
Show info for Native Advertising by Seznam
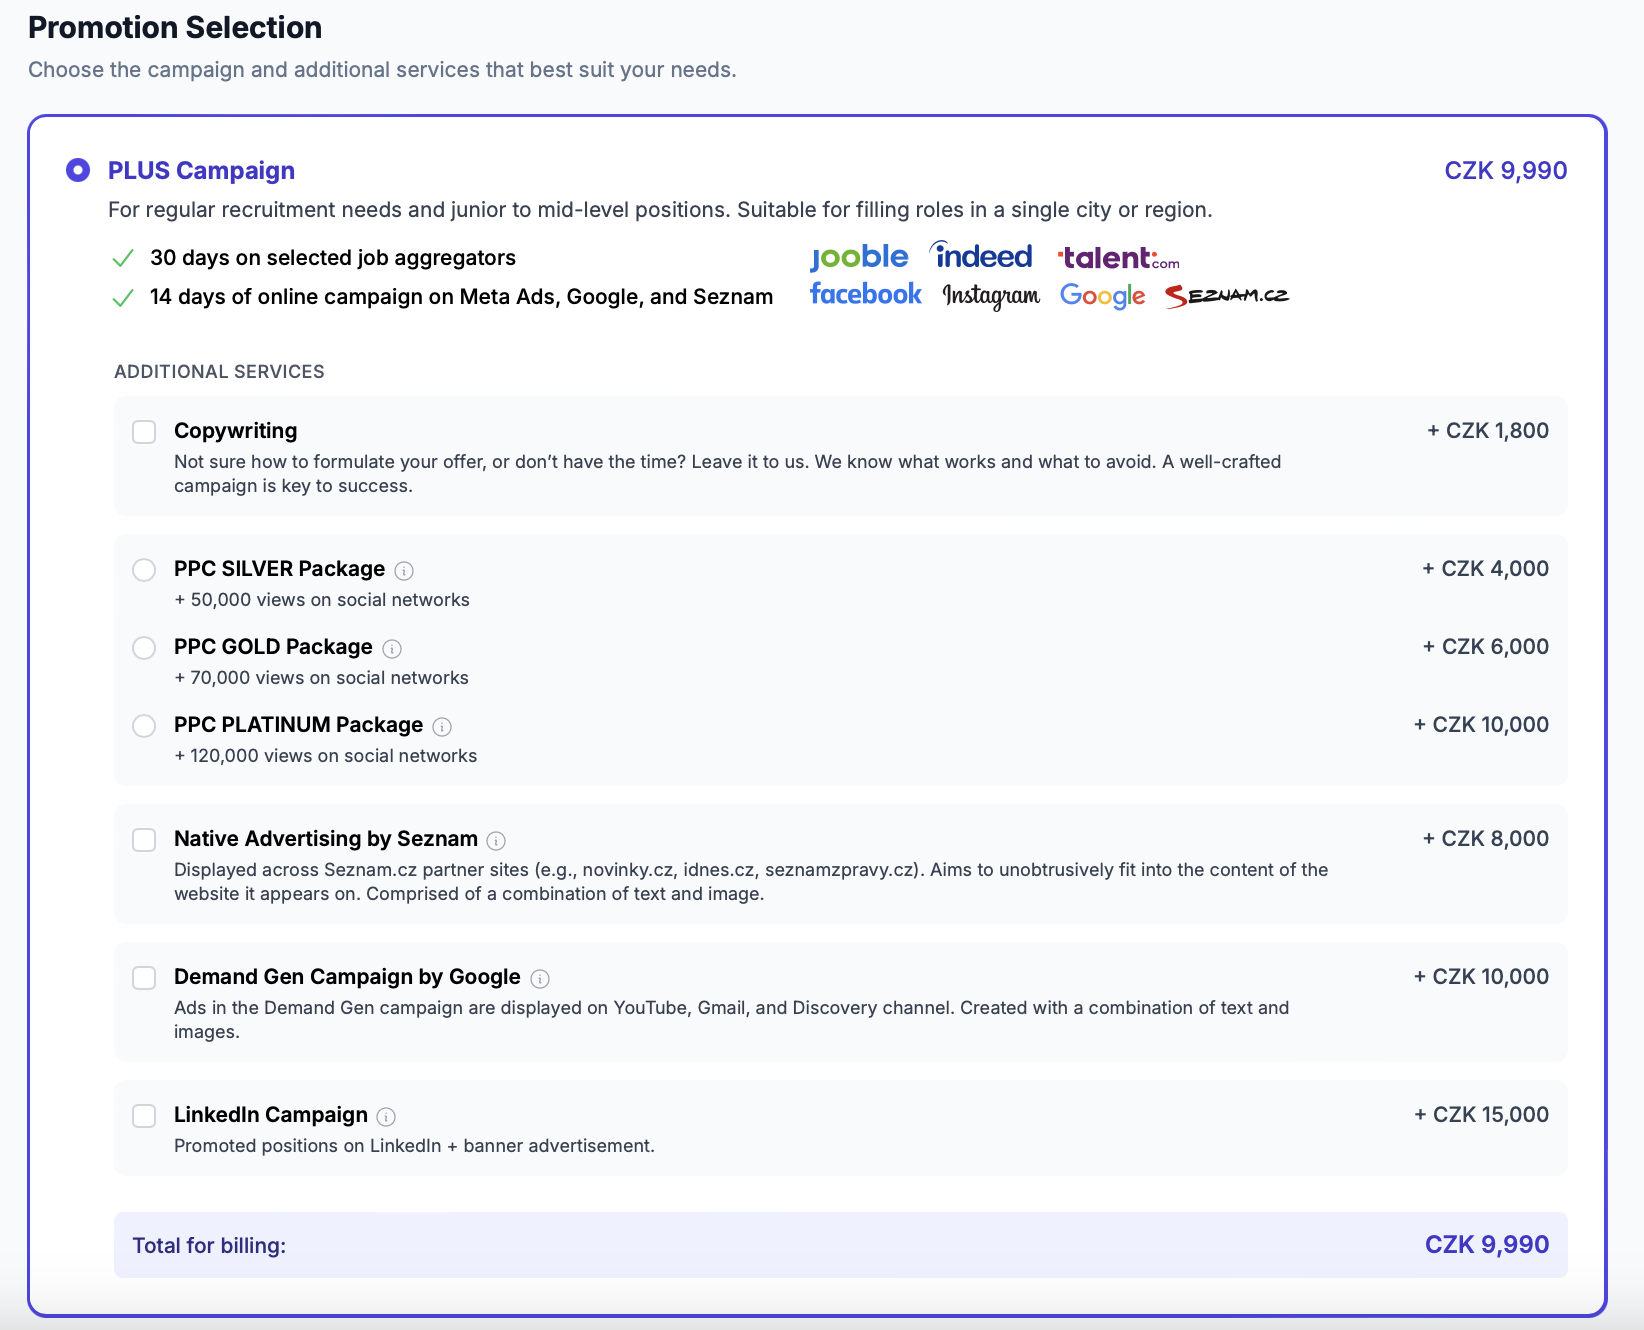coord(496,841)
